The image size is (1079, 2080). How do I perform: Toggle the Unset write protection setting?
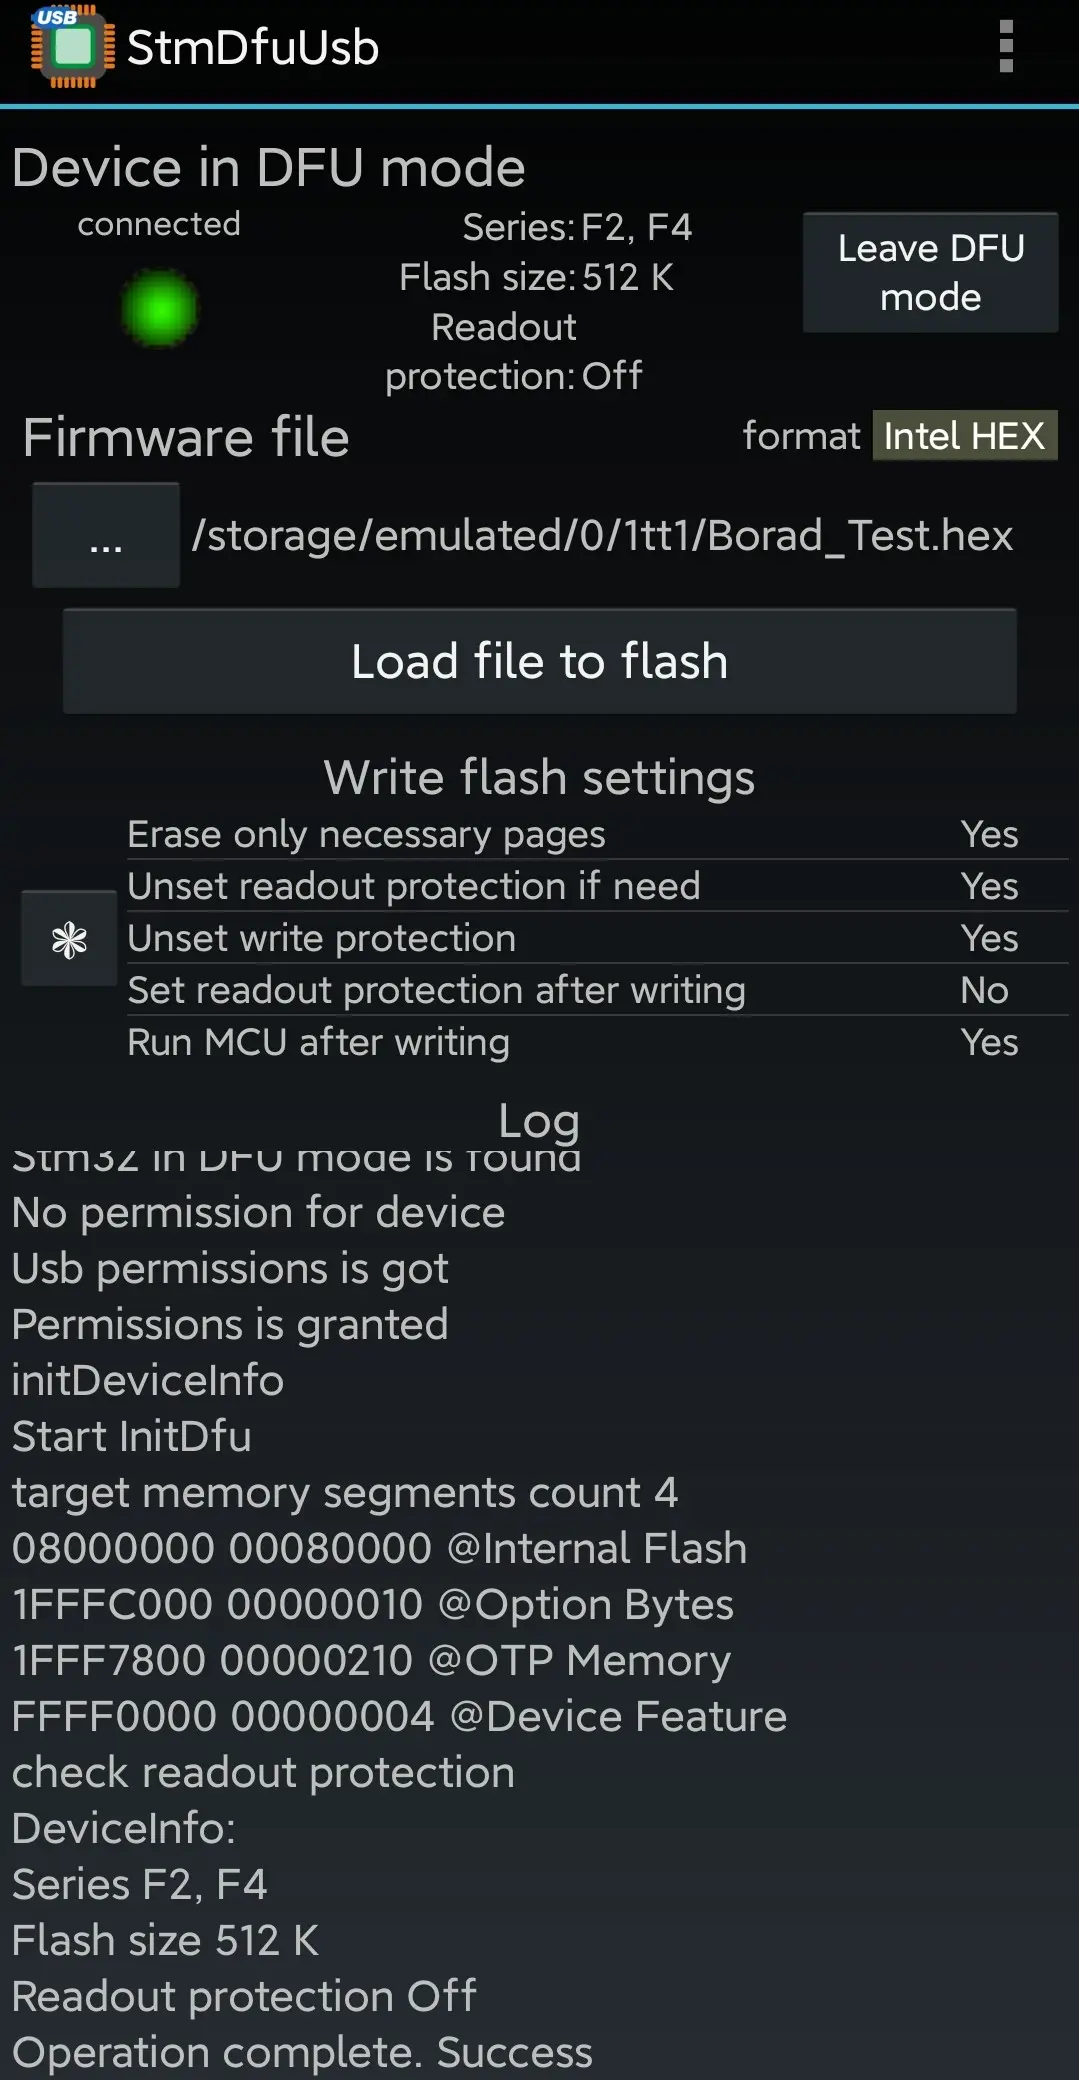[x=596, y=938]
